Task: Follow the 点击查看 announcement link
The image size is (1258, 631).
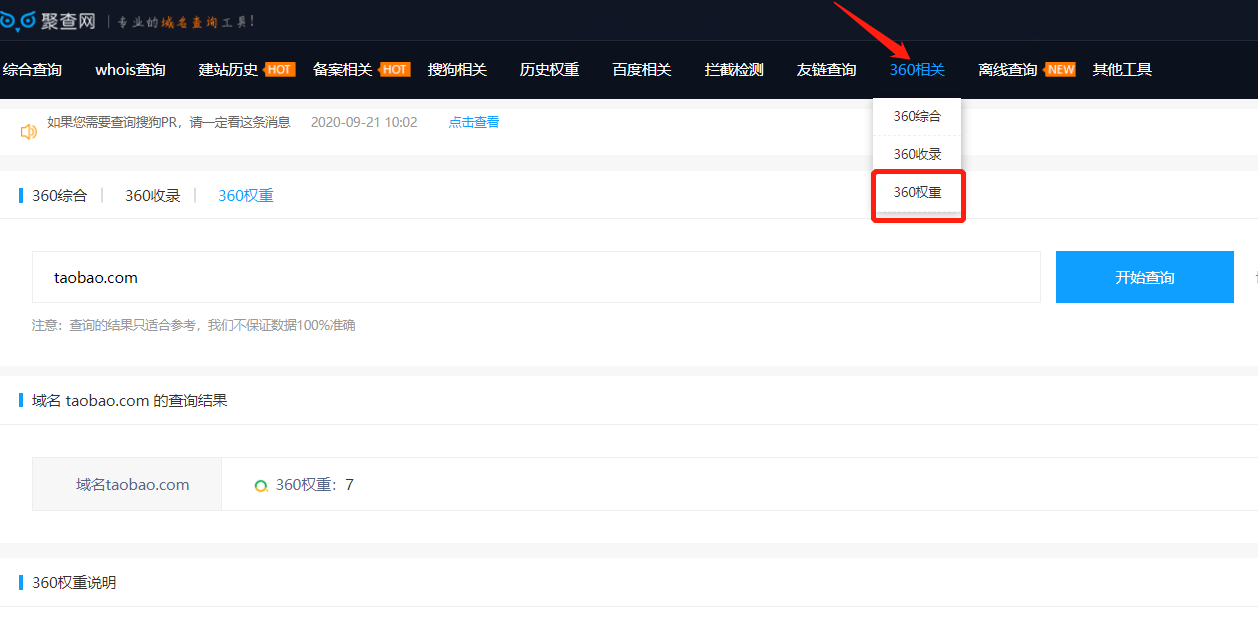Action: 473,122
